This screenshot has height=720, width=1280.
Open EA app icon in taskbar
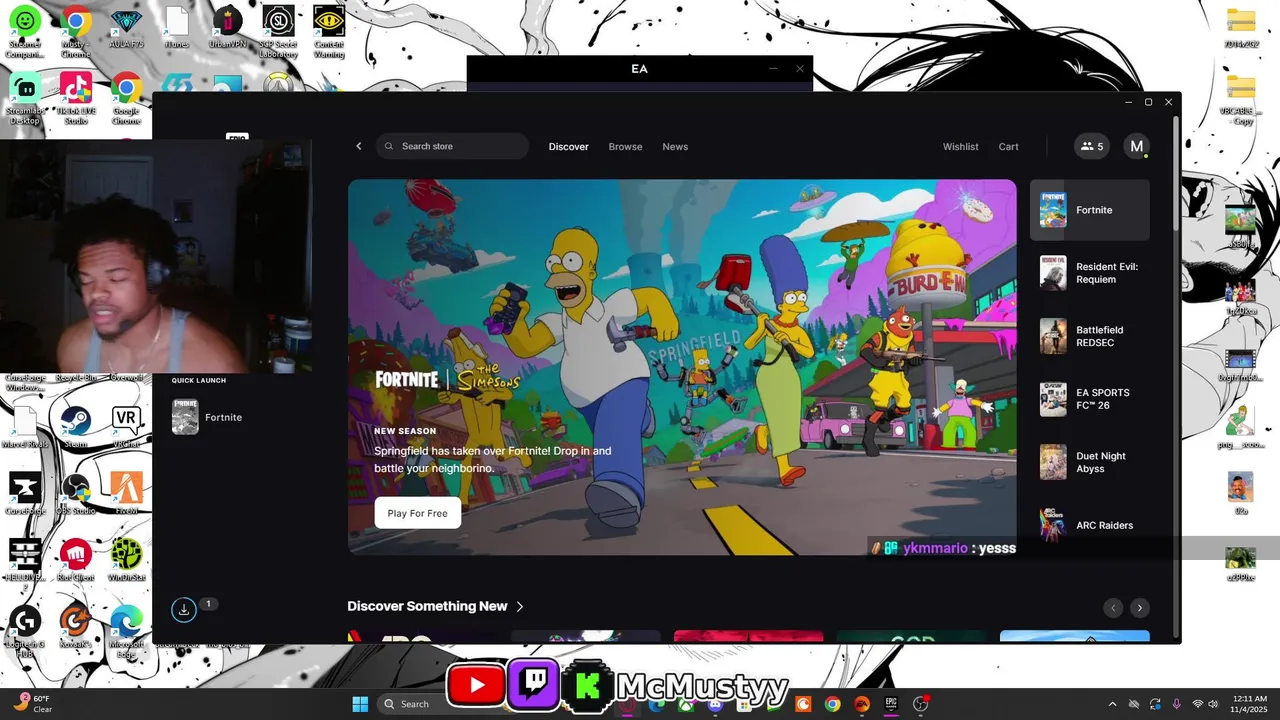[x=861, y=704]
